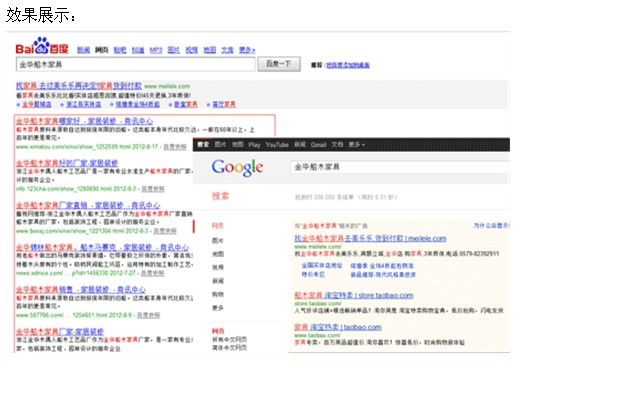Open result 金华铸铁船木家具、船木马赛克

coord(102,247)
